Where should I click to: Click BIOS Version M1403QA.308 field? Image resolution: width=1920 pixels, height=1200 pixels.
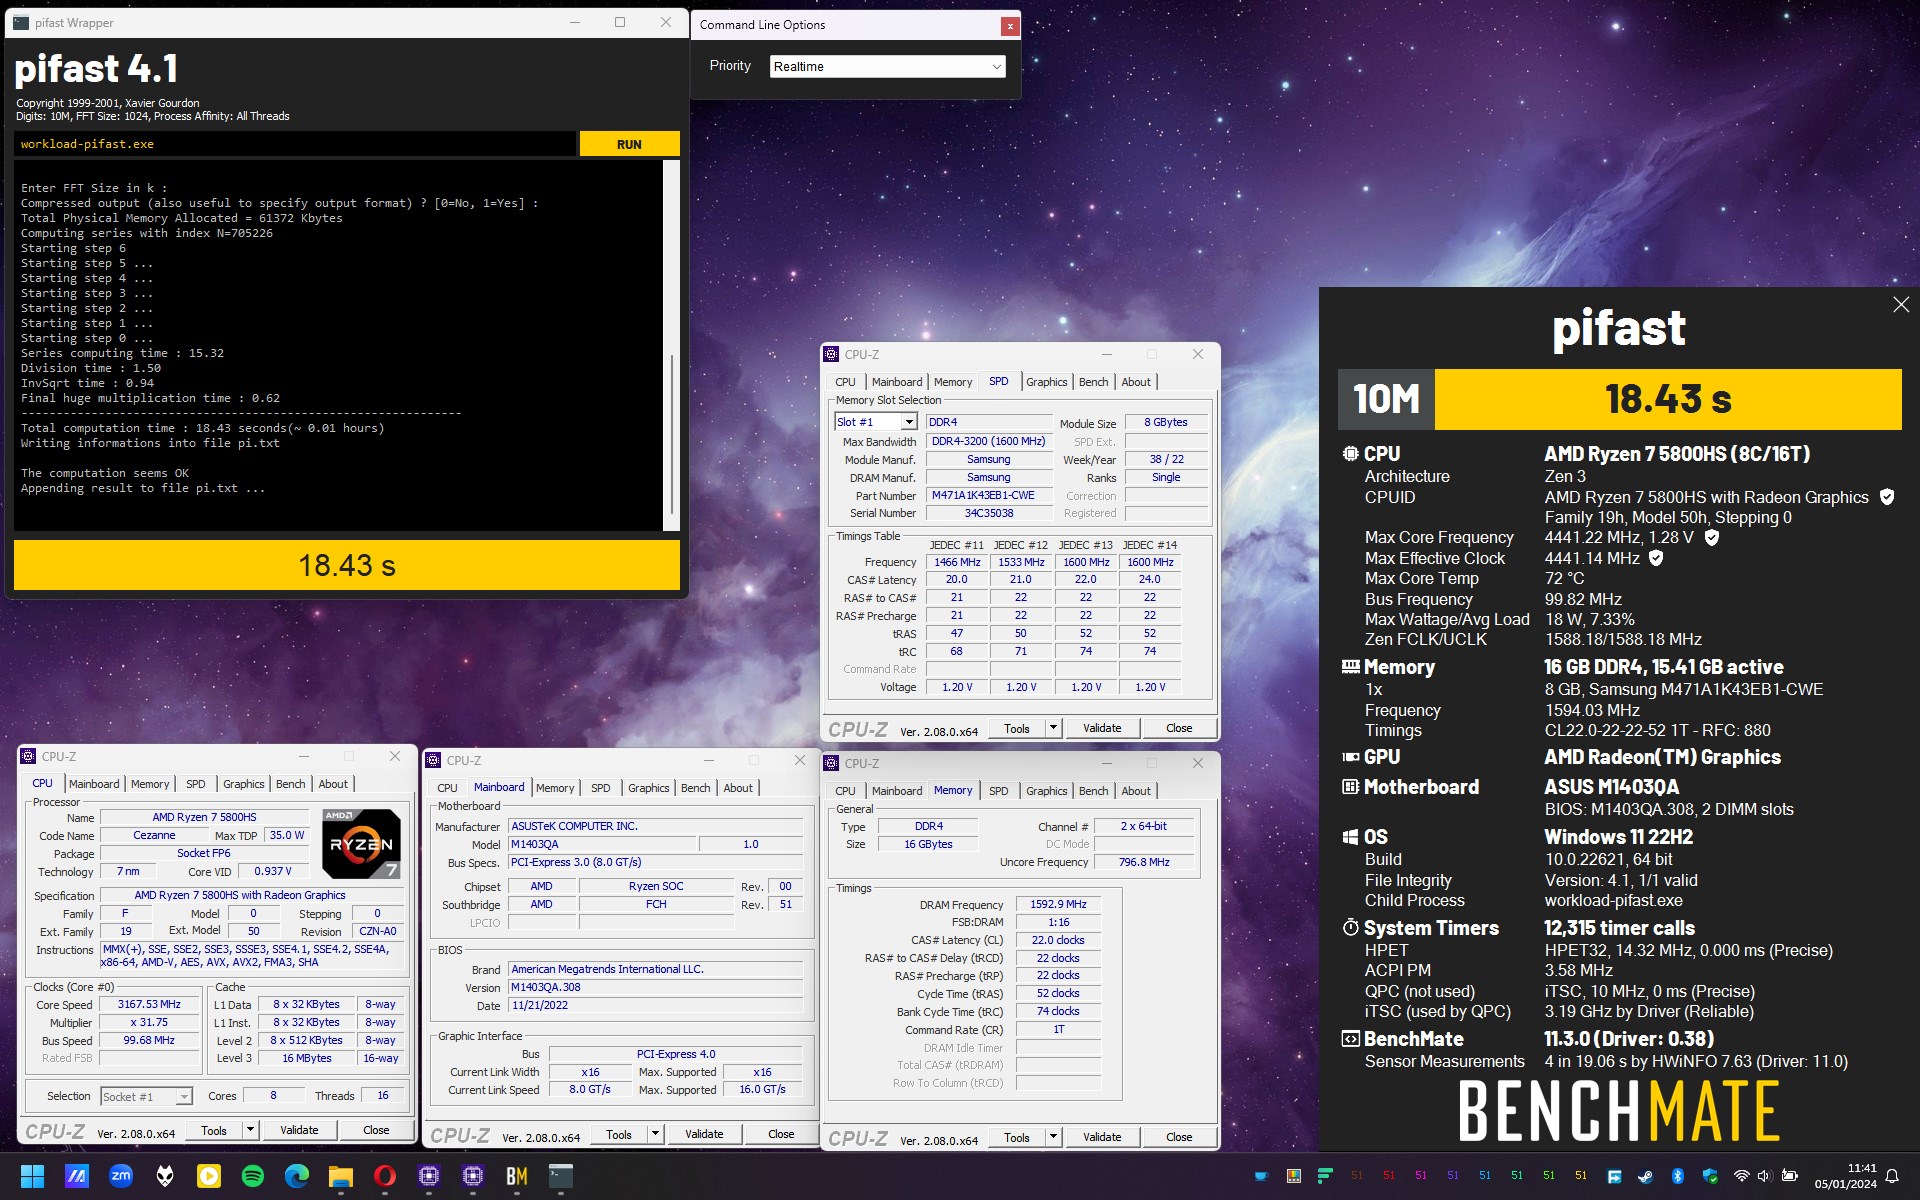[655, 987]
